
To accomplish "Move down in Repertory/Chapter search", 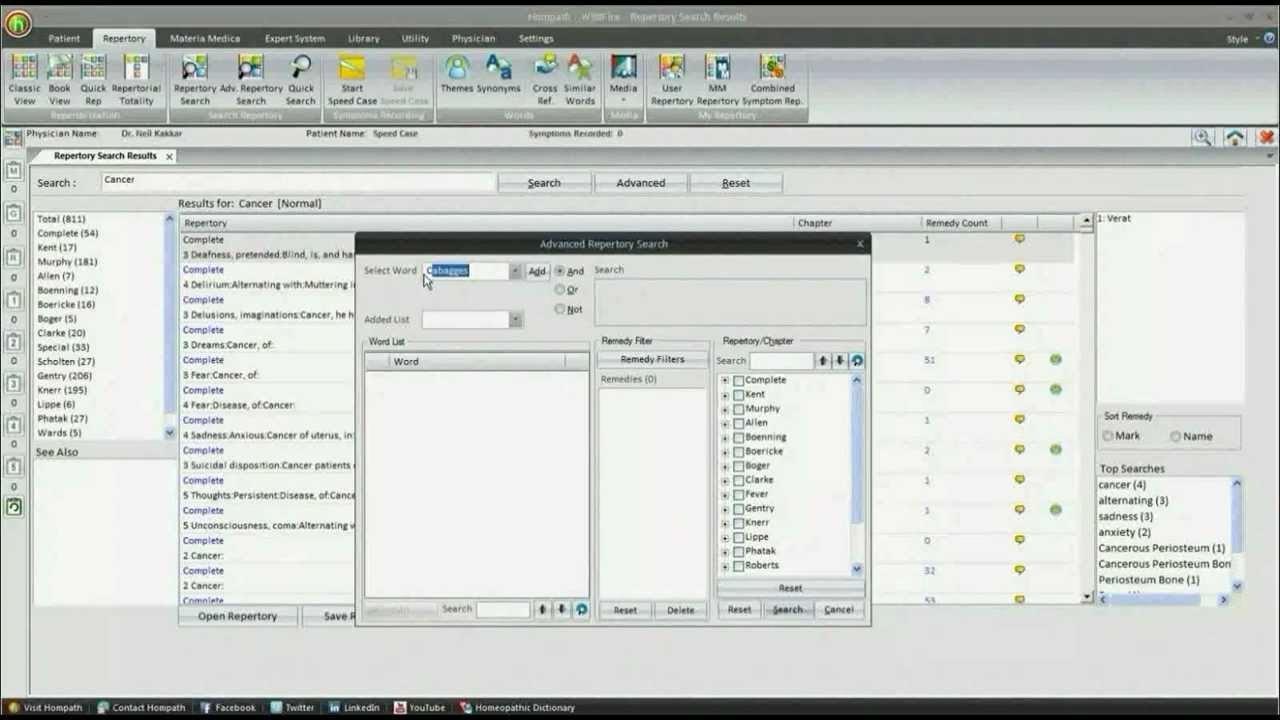I will pyautogui.click(x=840, y=361).
